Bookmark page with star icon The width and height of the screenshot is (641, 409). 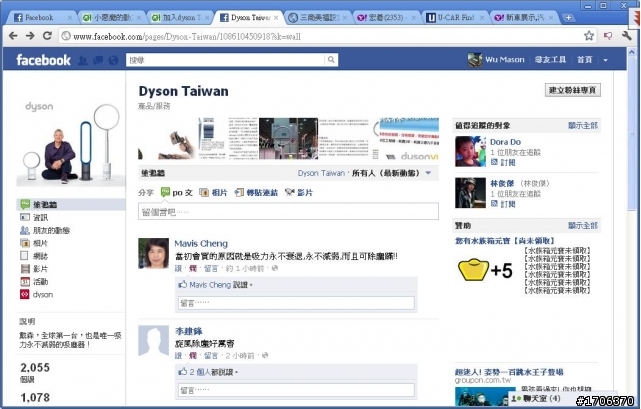pyautogui.click(x=589, y=36)
